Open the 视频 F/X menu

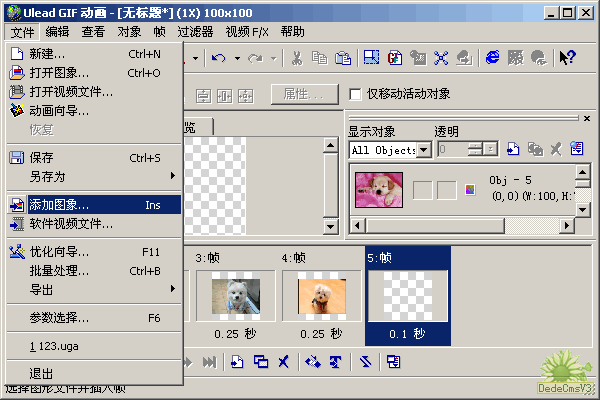247,32
